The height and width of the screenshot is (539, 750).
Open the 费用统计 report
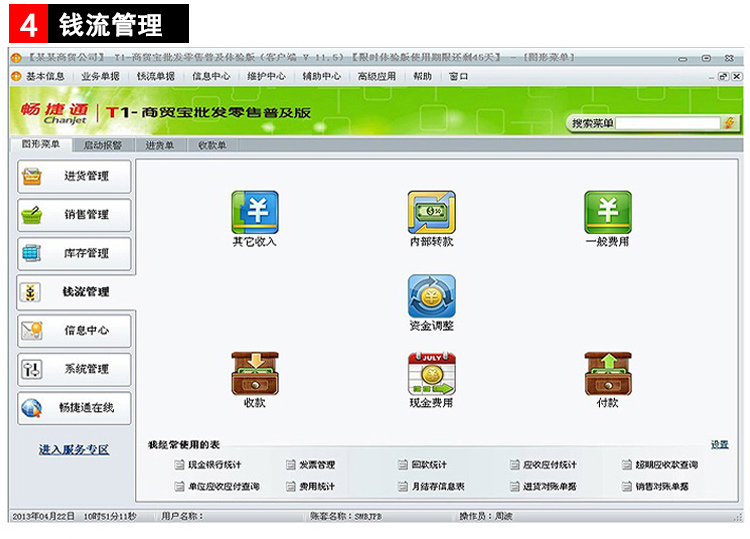tap(310, 486)
